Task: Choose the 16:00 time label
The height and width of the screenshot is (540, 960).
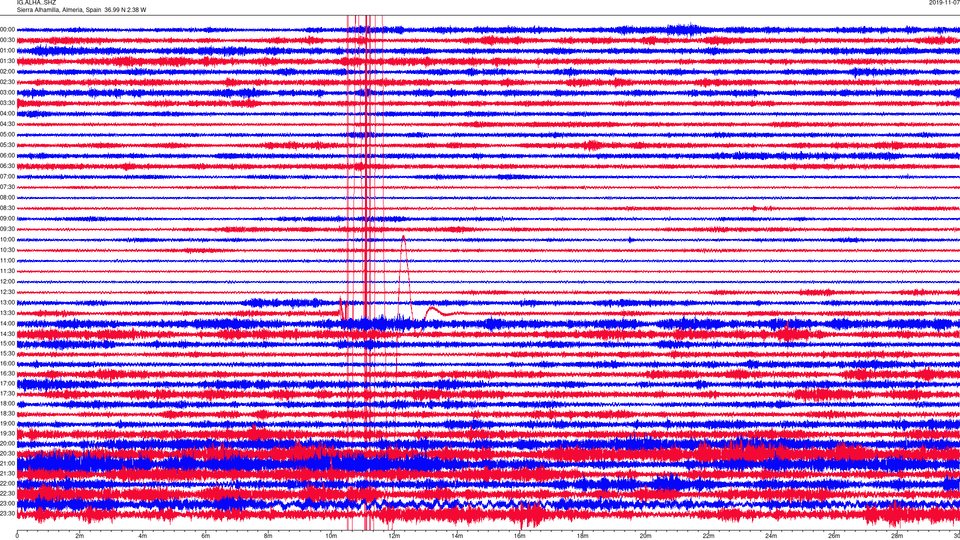Action: (x=7, y=364)
